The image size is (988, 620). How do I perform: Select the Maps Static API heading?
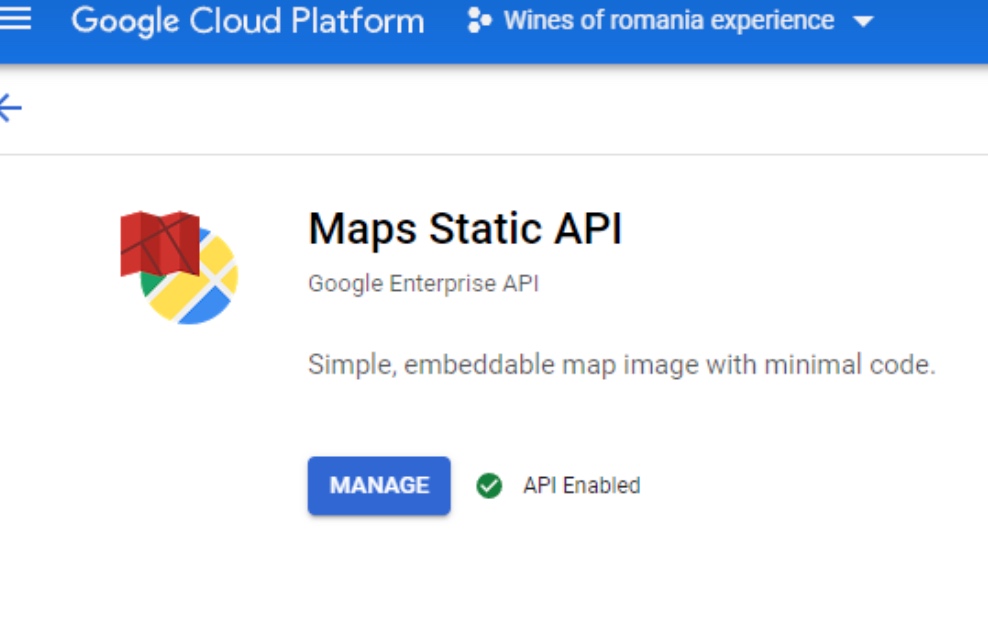tap(465, 228)
